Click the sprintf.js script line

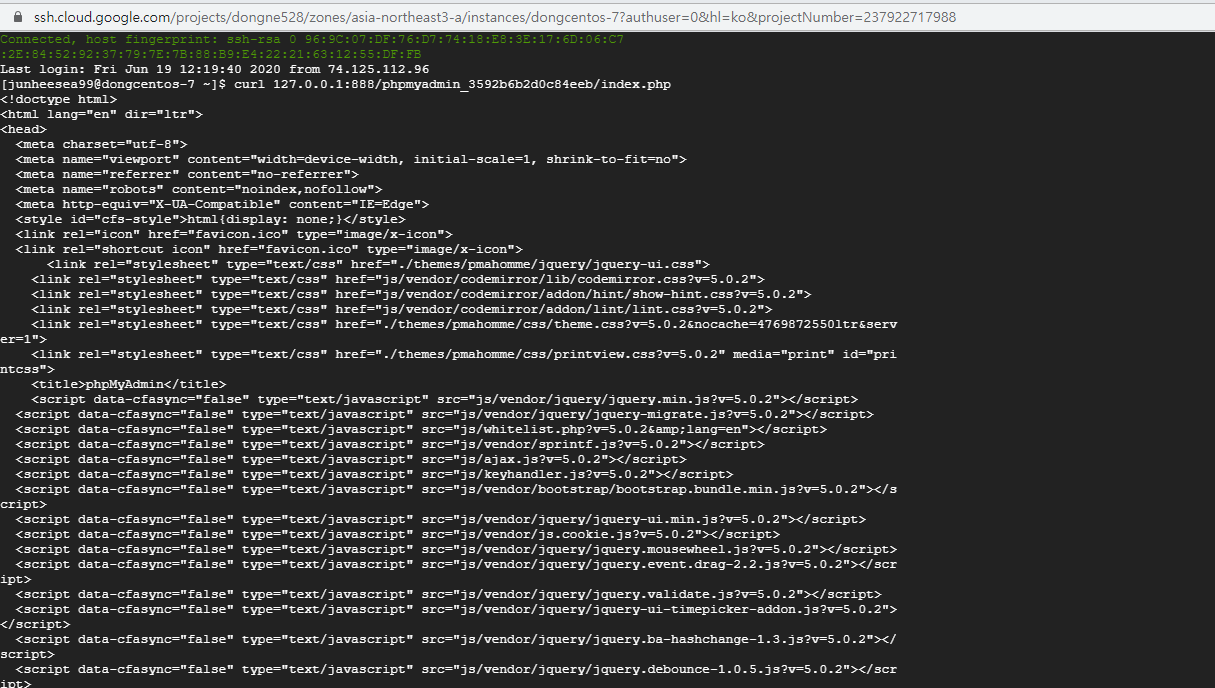(x=390, y=444)
